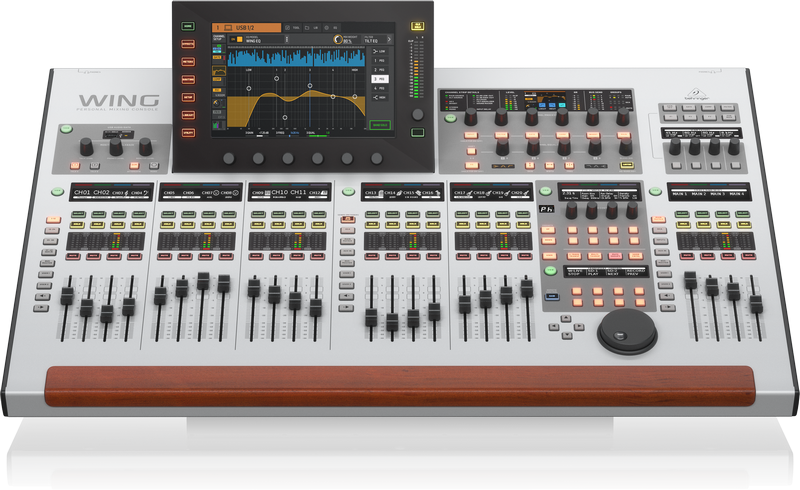The width and height of the screenshot is (800, 490).
Task: Tap the face icon on CH07 scribble strip
Action: pyautogui.click(x=216, y=193)
